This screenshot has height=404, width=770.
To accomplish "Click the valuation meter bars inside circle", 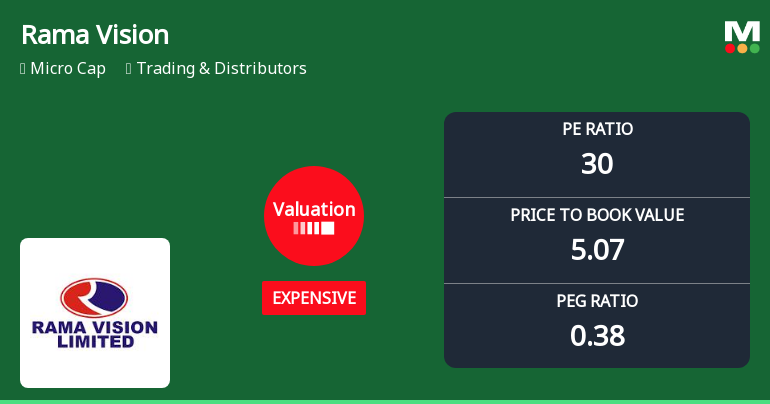I will (x=314, y=228).
